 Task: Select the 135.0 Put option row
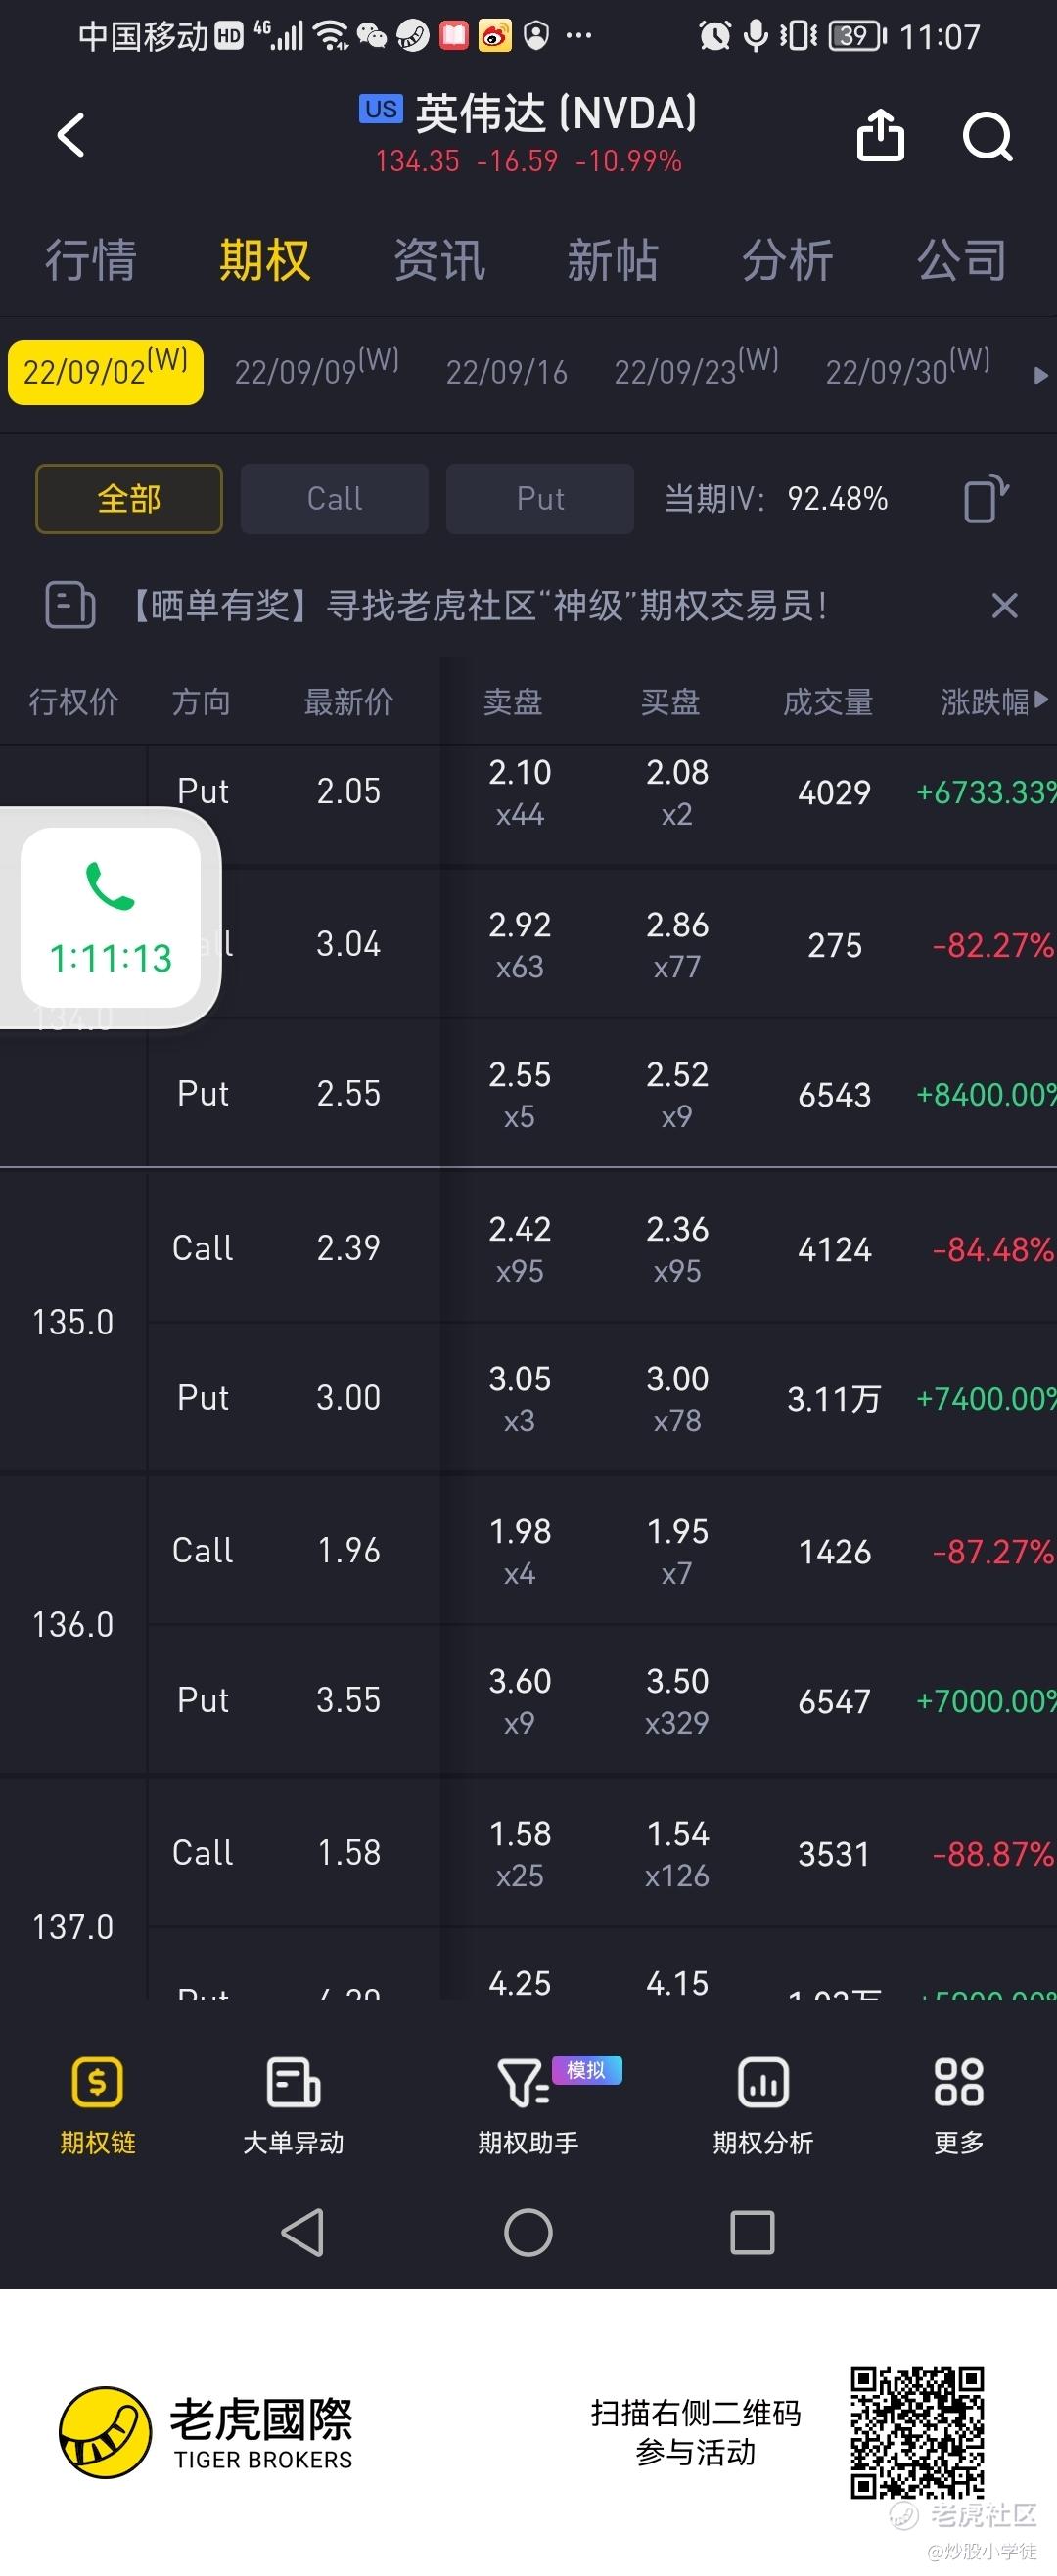click(602, 1398)
